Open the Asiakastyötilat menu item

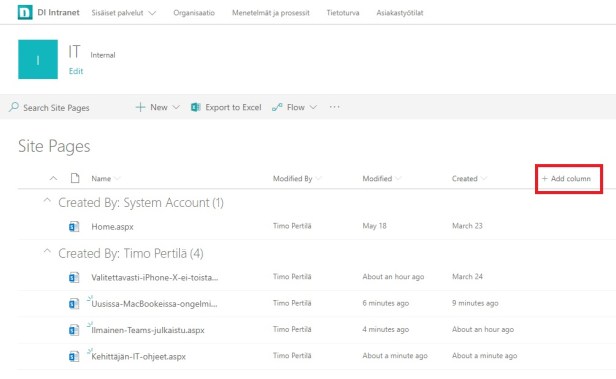point(400,13)
